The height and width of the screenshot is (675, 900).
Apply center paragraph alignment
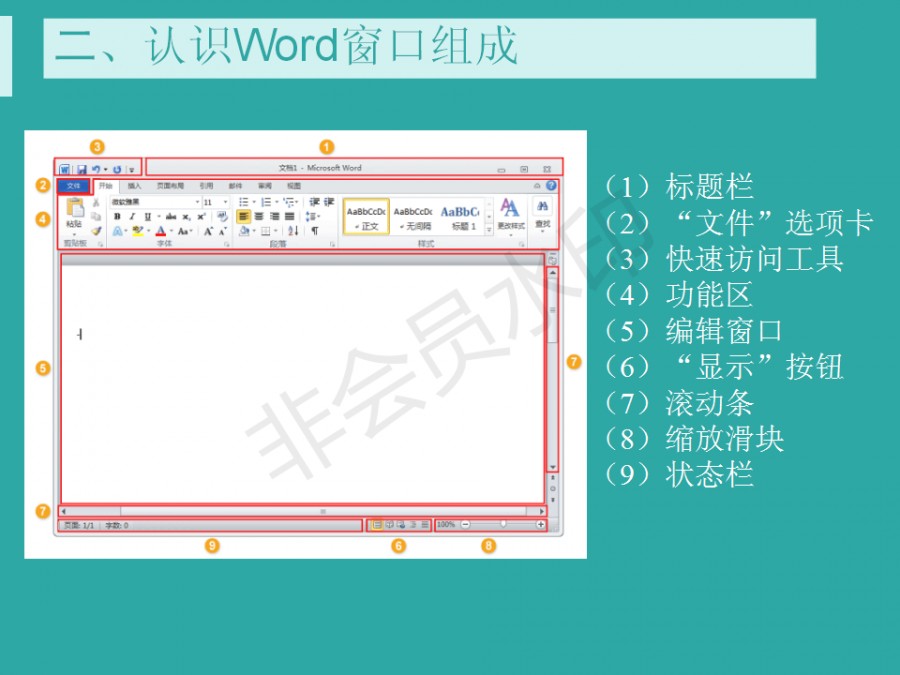point(259,216)
